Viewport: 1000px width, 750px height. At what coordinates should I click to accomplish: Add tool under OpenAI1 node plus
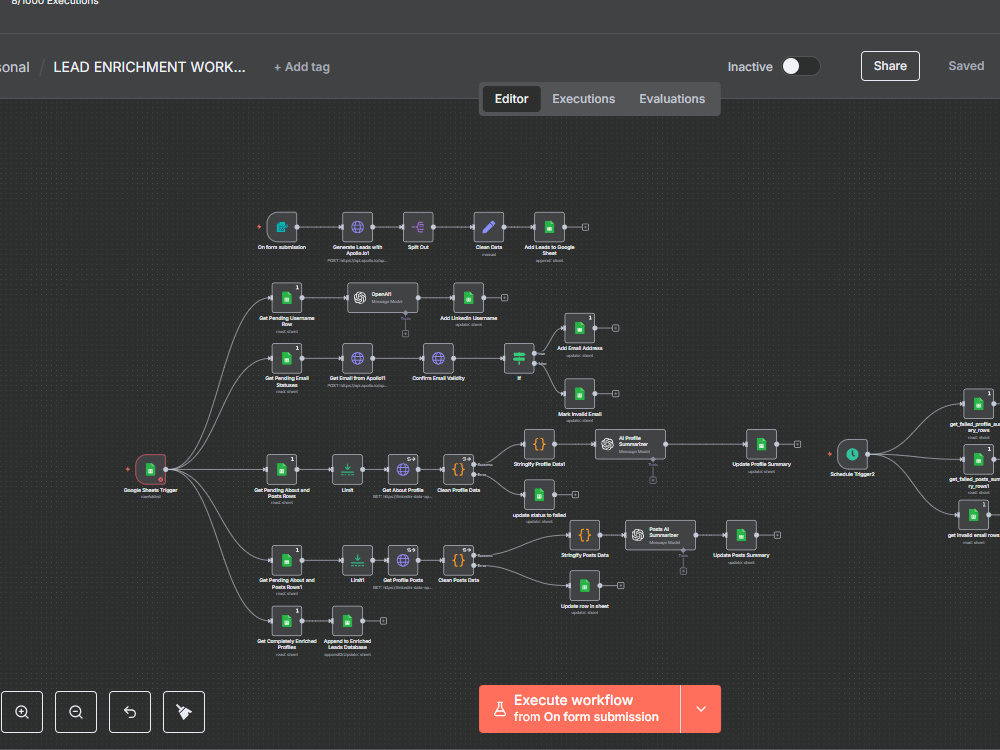[405, 334]
